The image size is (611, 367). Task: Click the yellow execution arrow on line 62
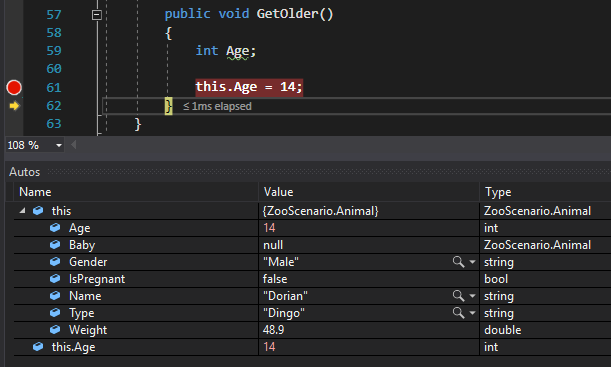tap(14, 106)
